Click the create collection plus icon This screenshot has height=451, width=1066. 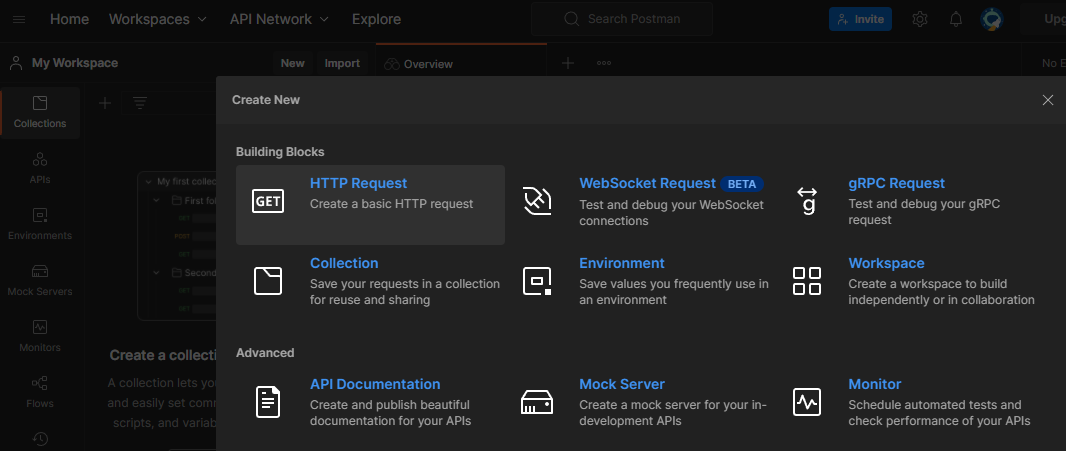point(105,103)
